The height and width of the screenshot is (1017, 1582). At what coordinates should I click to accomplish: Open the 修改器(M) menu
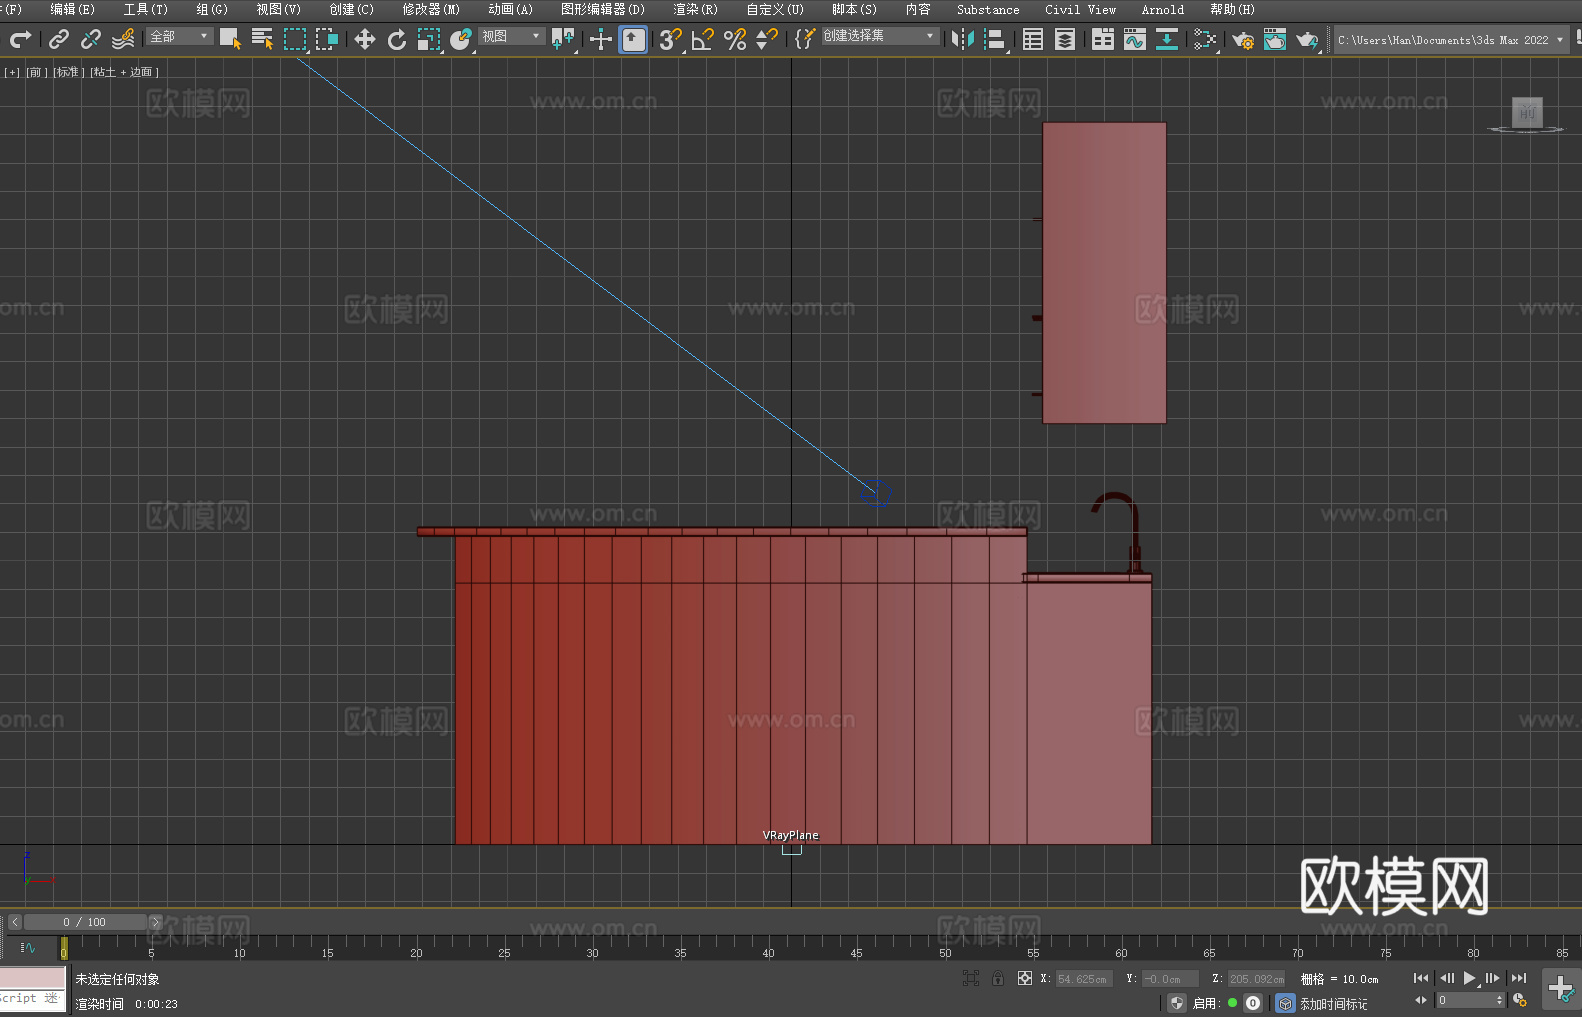click(431, 9)
